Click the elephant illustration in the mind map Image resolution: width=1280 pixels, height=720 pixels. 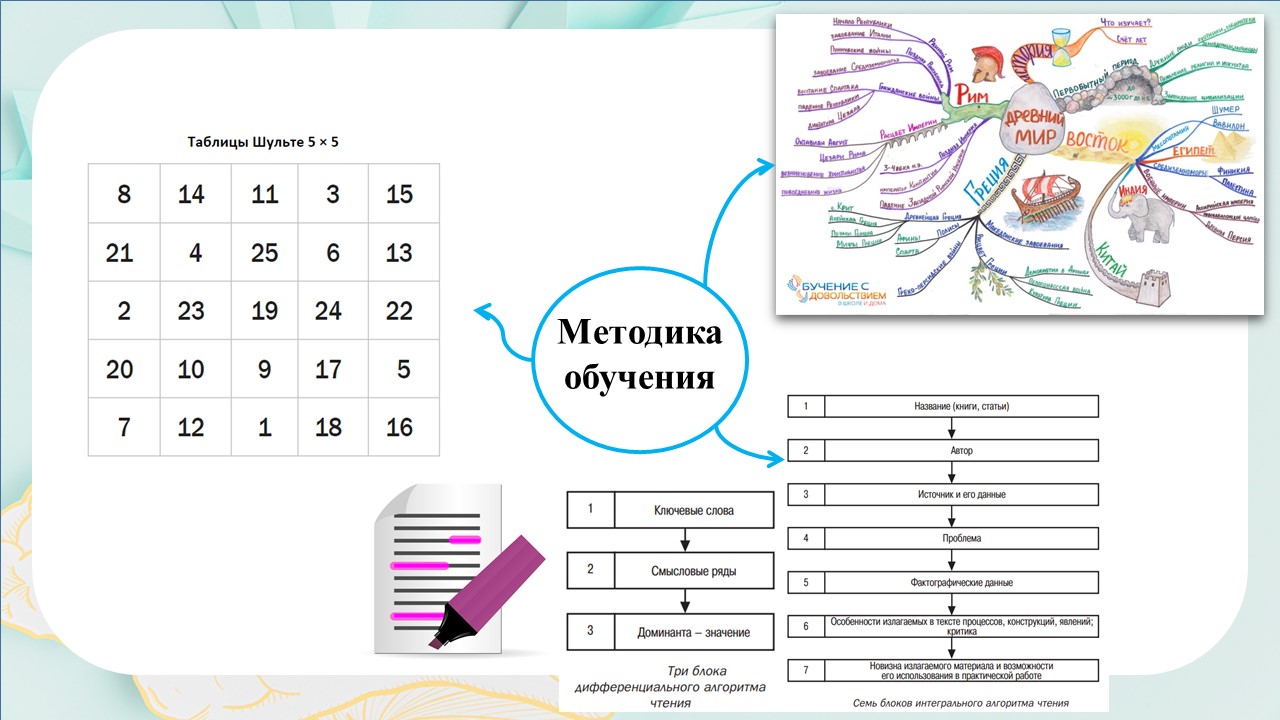pyautogui.click(x=1143, y=216)
